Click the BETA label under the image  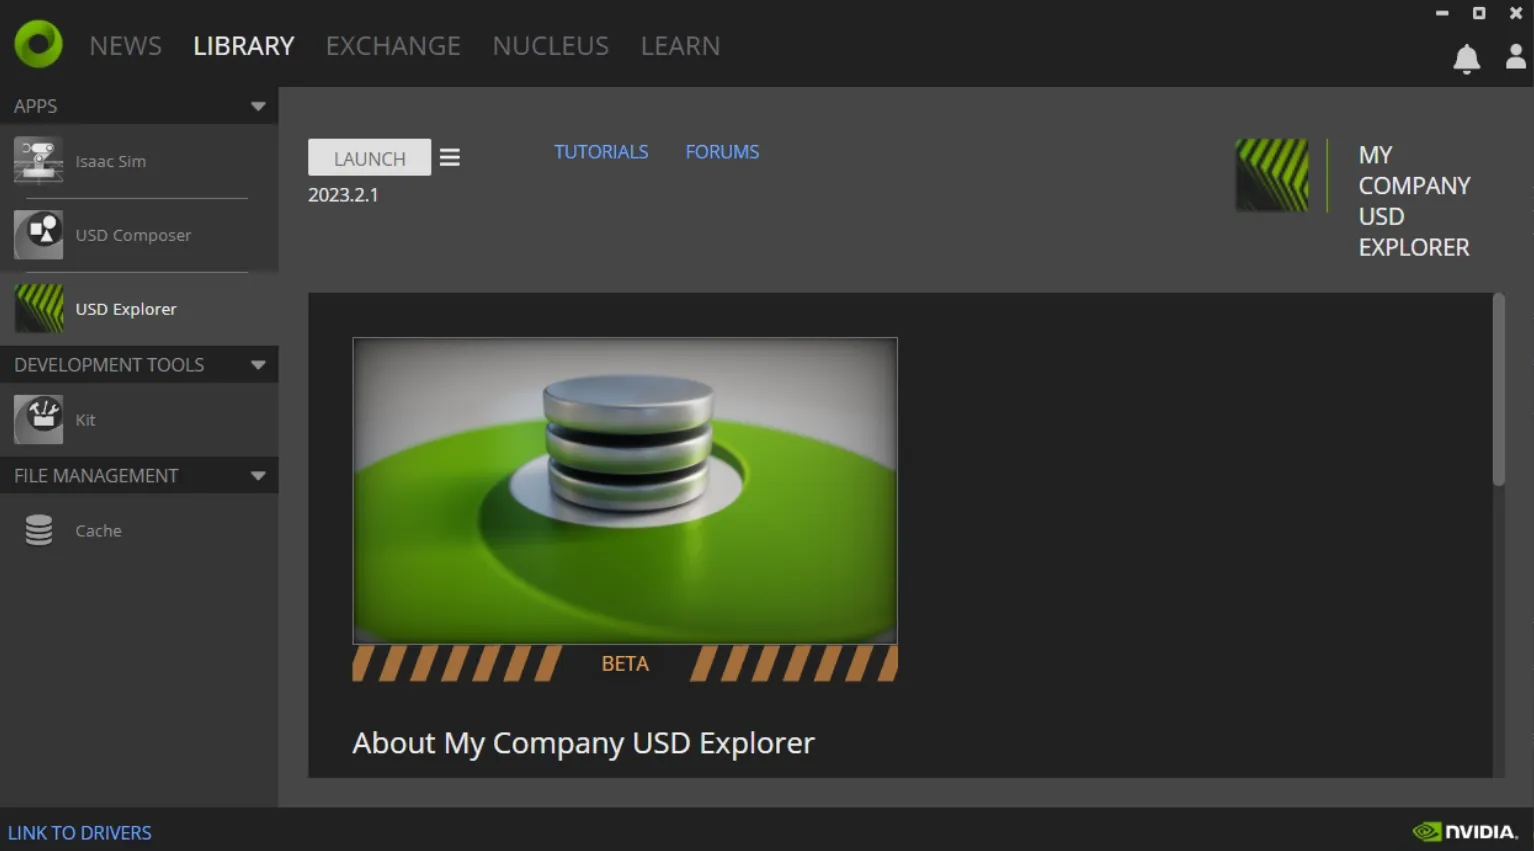pos(625,664)
